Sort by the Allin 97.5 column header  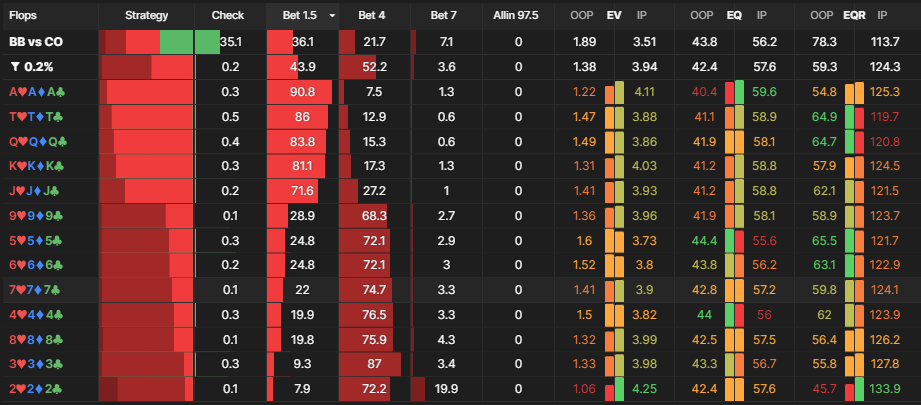point(516,16)
